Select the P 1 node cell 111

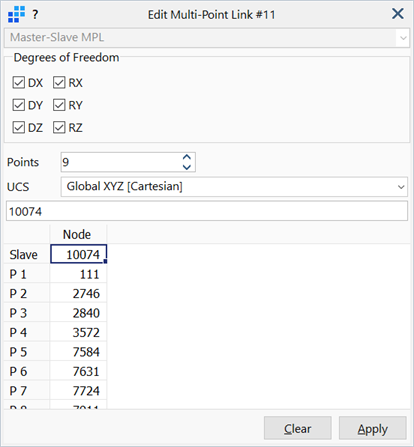(x=78, y=274)
